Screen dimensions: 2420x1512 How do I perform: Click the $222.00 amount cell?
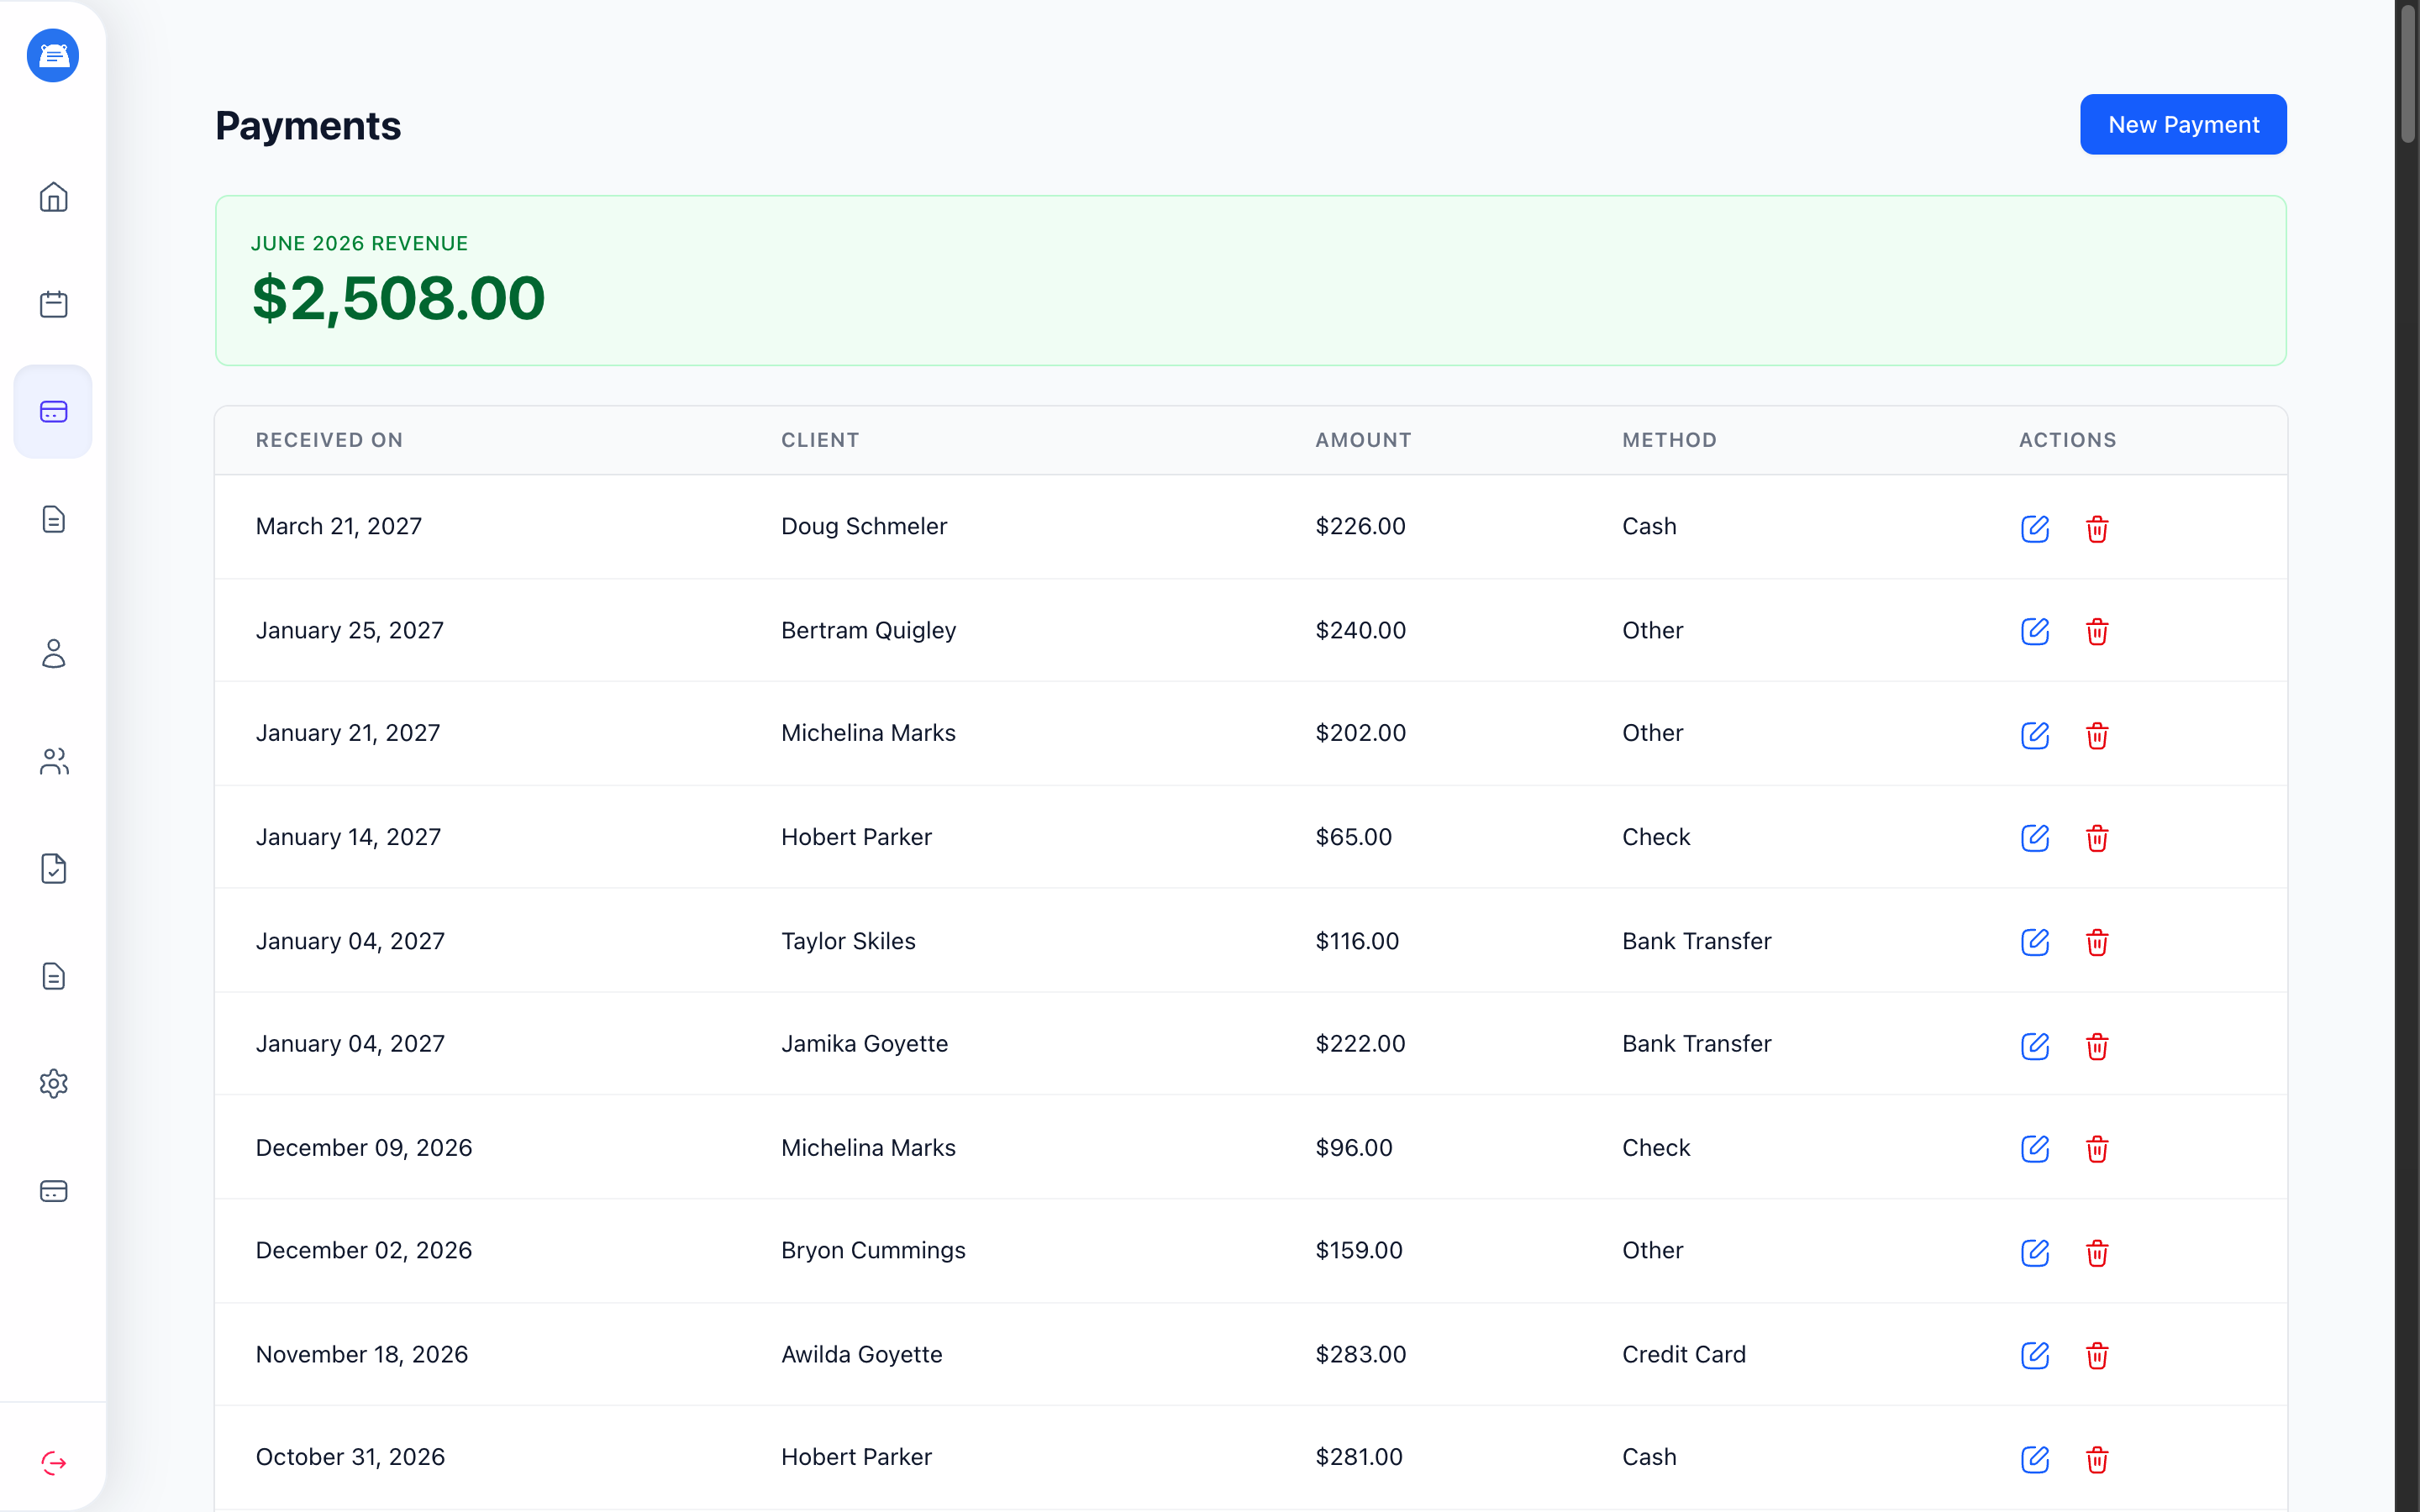tap(1360, 1044)
